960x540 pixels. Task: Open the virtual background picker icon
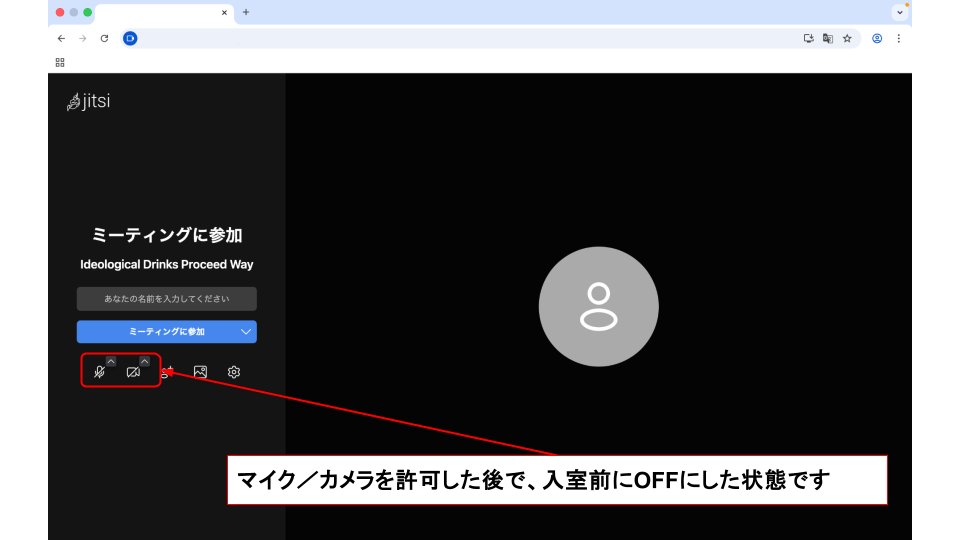200,372
